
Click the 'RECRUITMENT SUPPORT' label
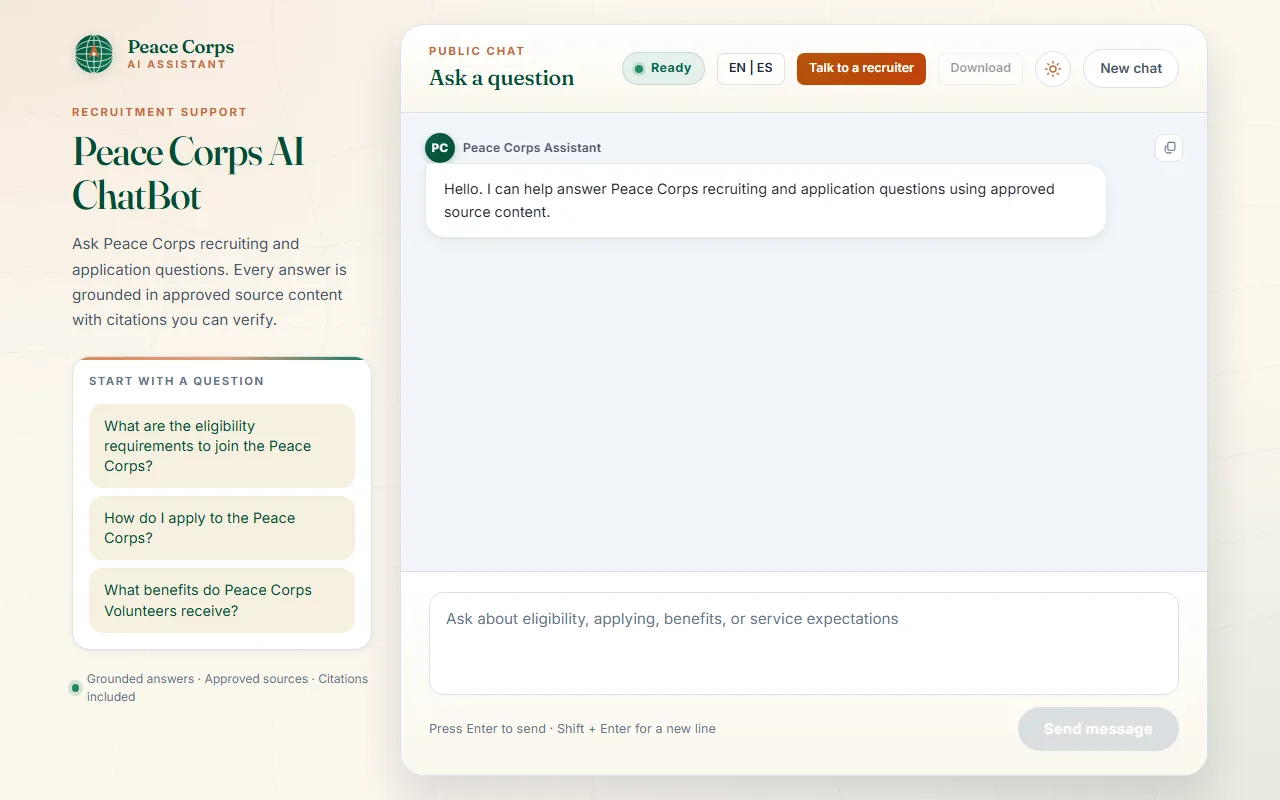(160, 112)
